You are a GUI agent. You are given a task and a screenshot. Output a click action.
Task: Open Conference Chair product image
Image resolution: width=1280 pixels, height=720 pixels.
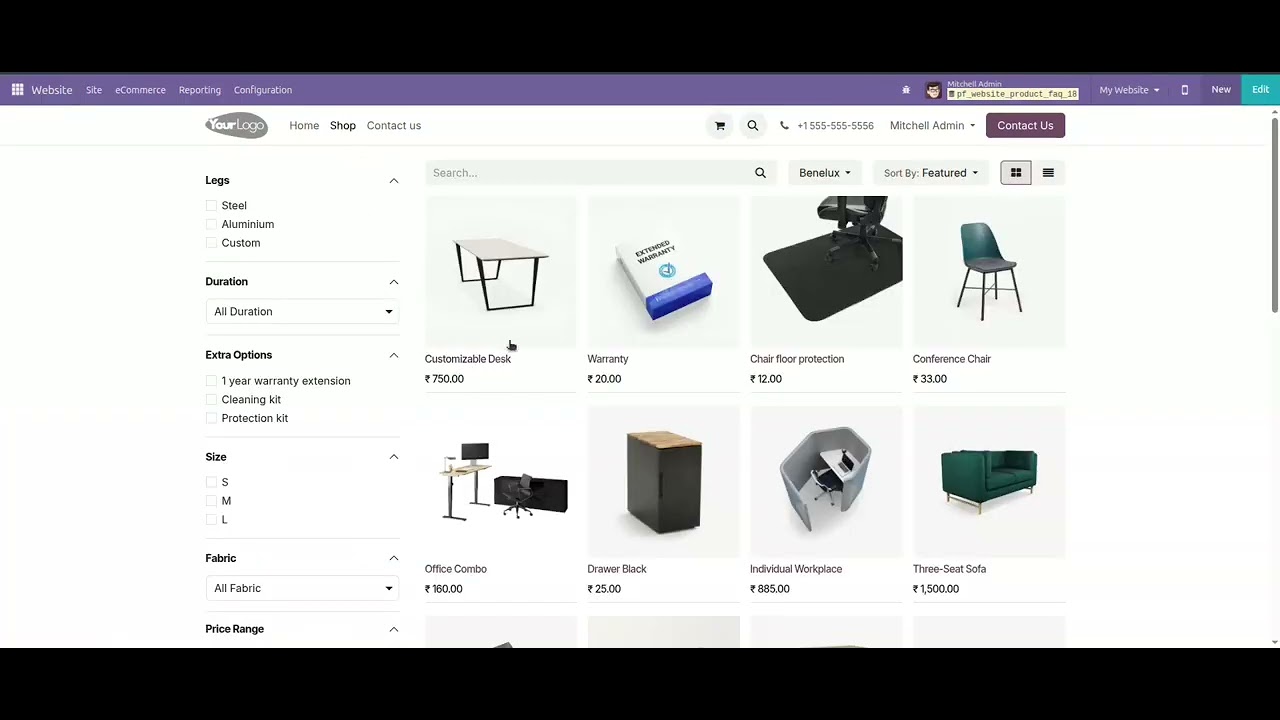pyautogui.click(x=989, y=272)
